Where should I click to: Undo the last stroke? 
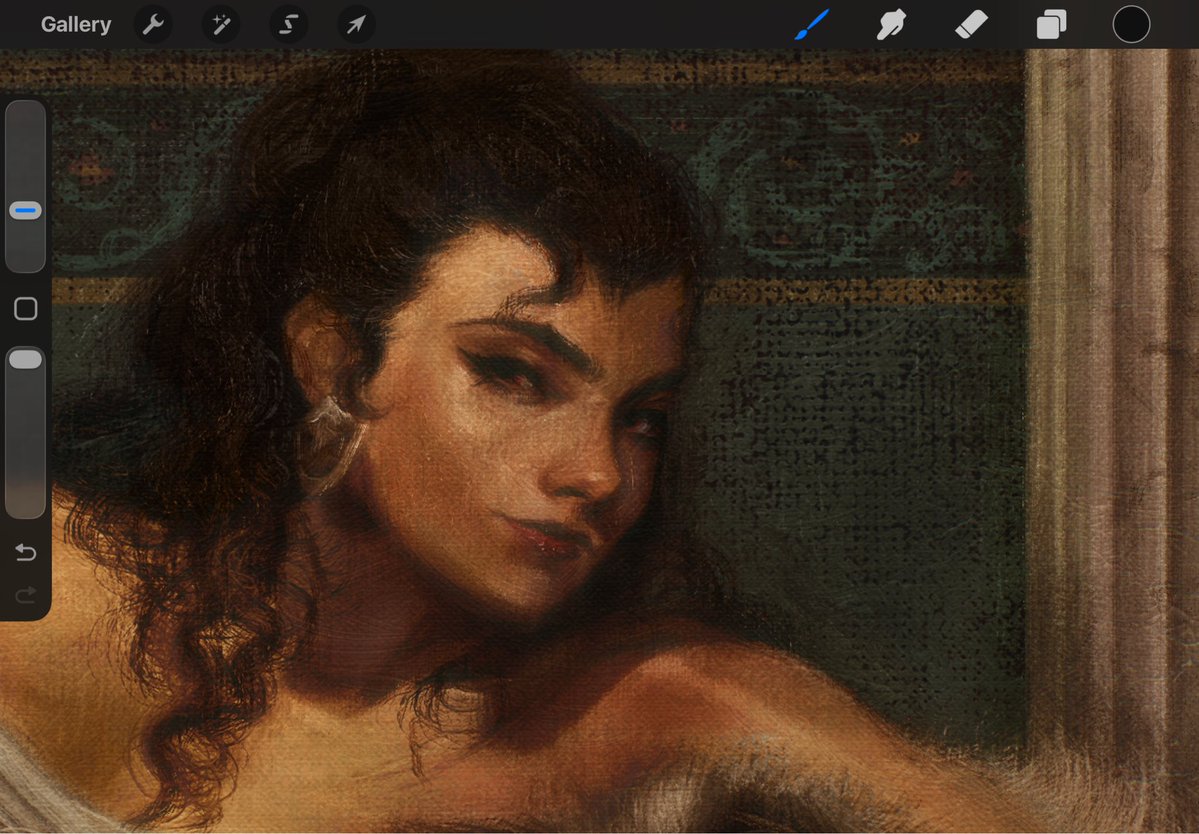[x=25, y=552]
